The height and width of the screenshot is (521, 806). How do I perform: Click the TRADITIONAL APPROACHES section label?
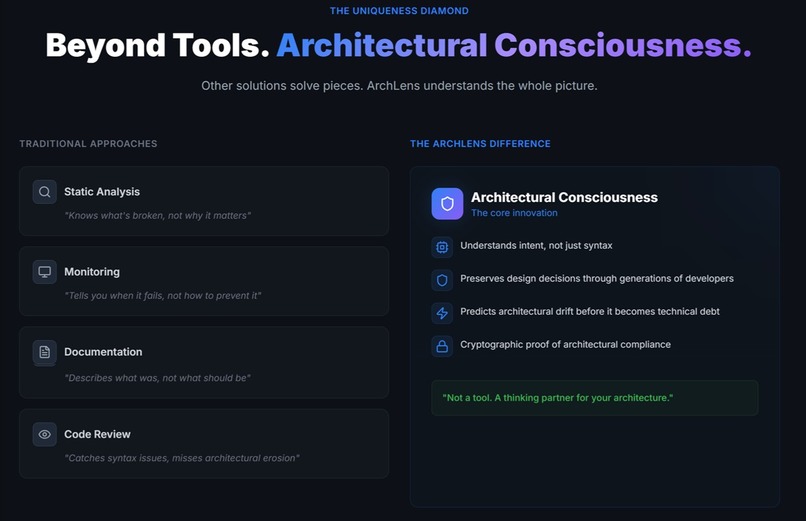(88, 144)
